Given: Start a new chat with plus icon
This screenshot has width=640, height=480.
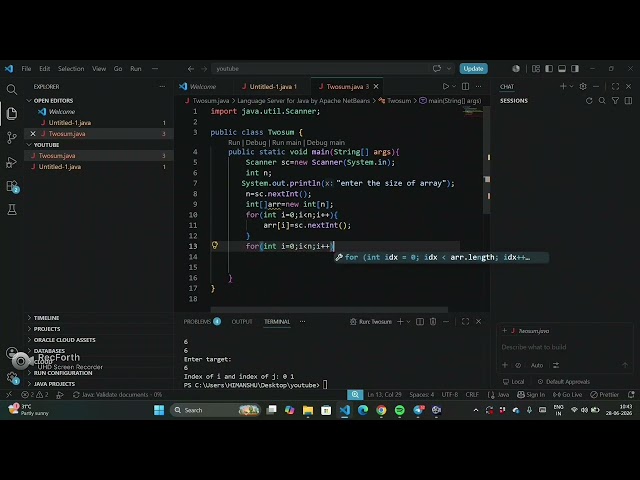Looking at the screenshot, I should (563, 87).
